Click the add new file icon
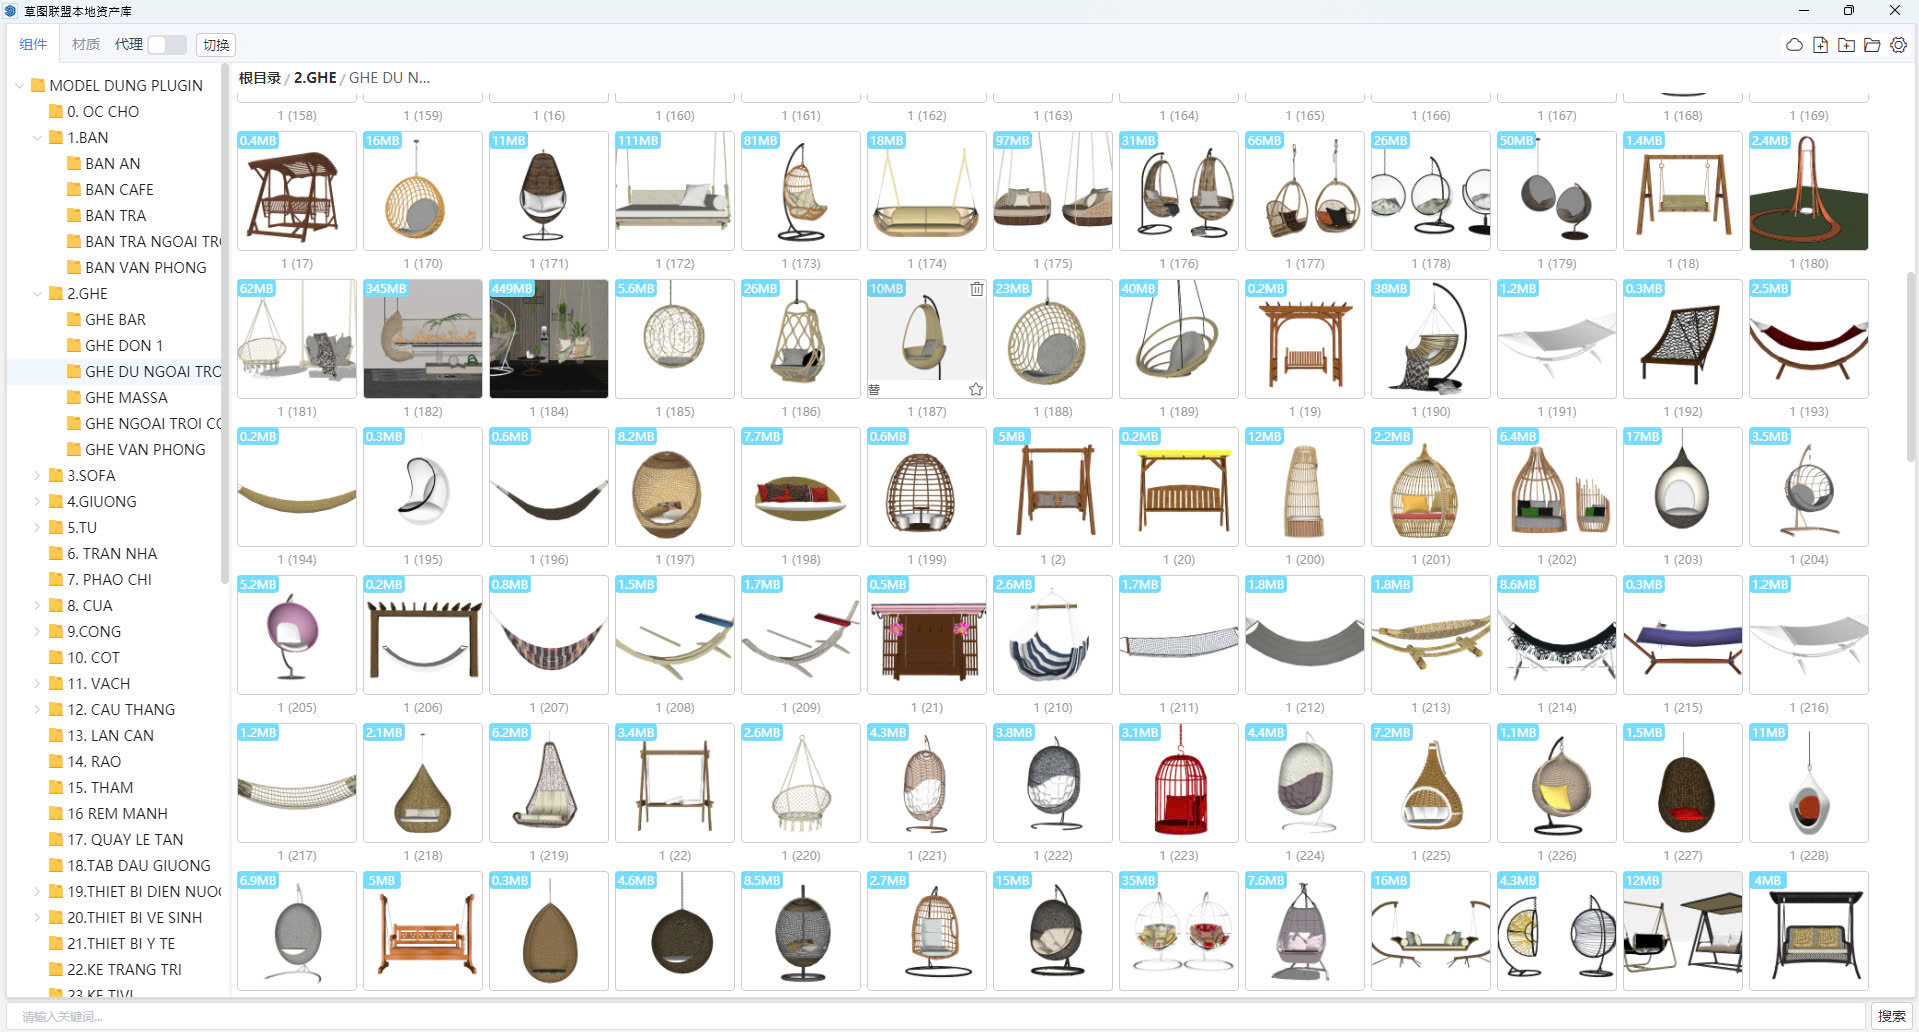 [1820, 45]
